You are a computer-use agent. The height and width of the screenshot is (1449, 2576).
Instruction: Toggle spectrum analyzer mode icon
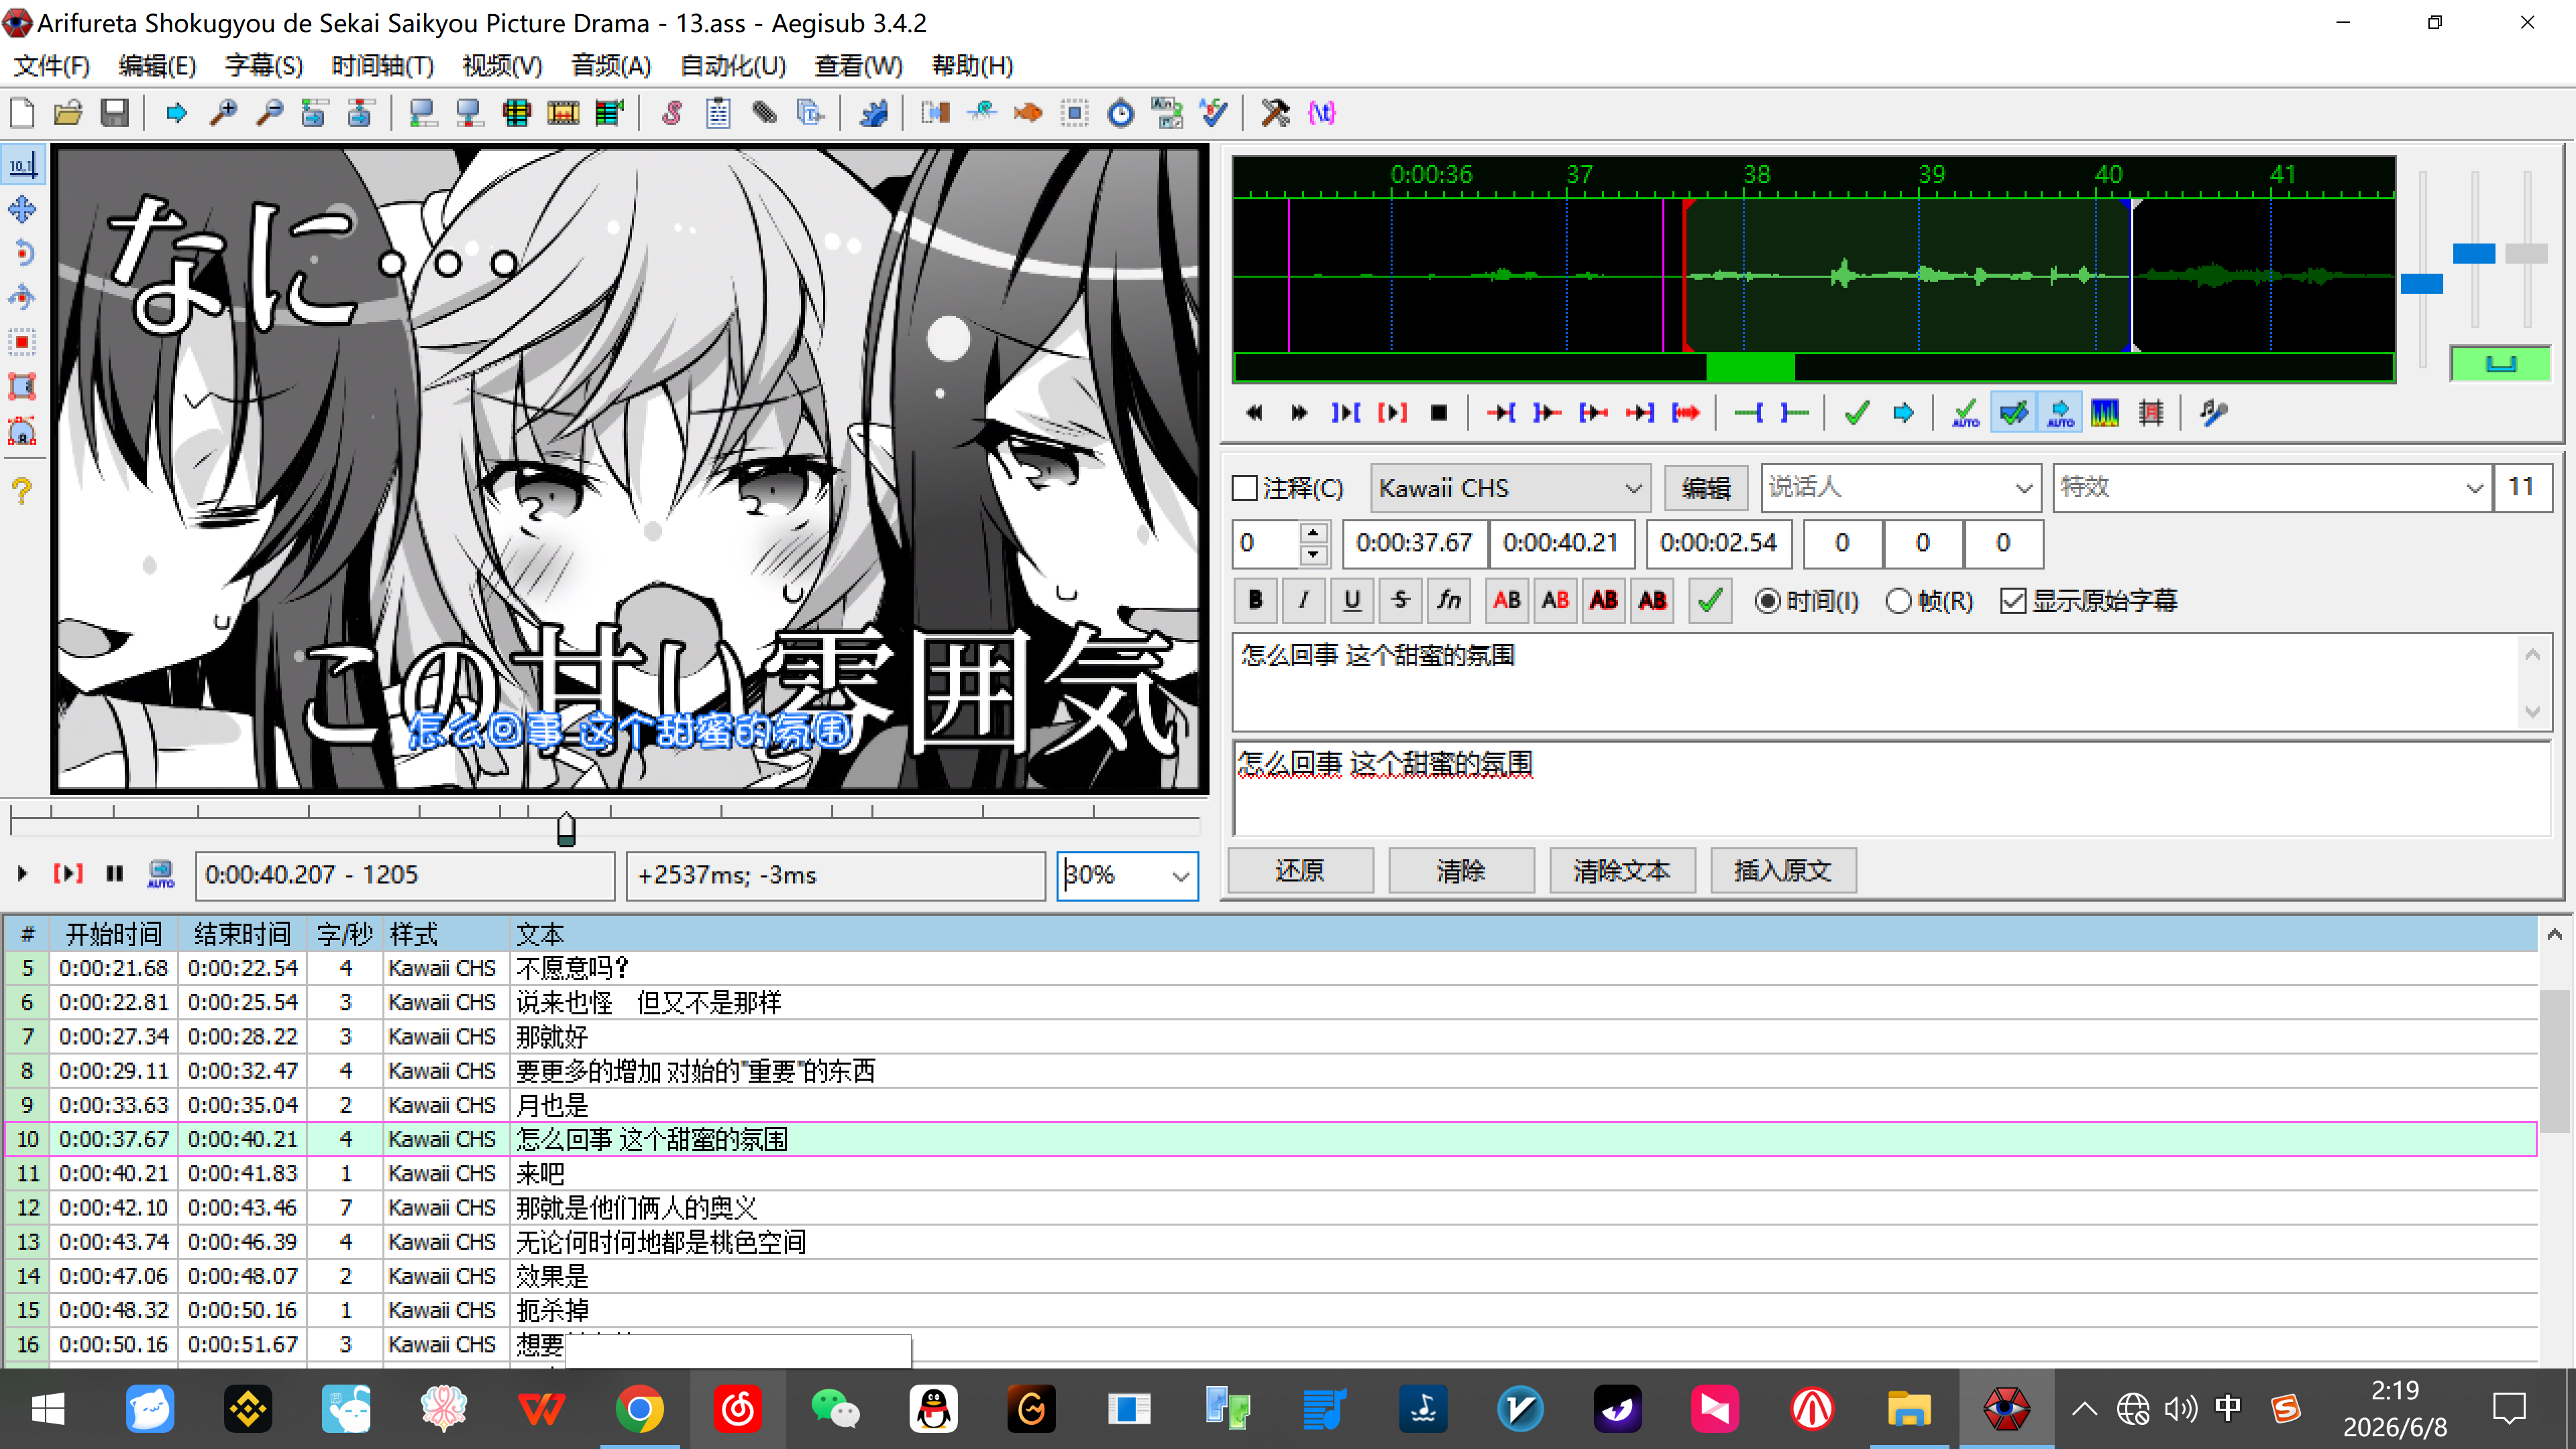tap(2105, 413)
